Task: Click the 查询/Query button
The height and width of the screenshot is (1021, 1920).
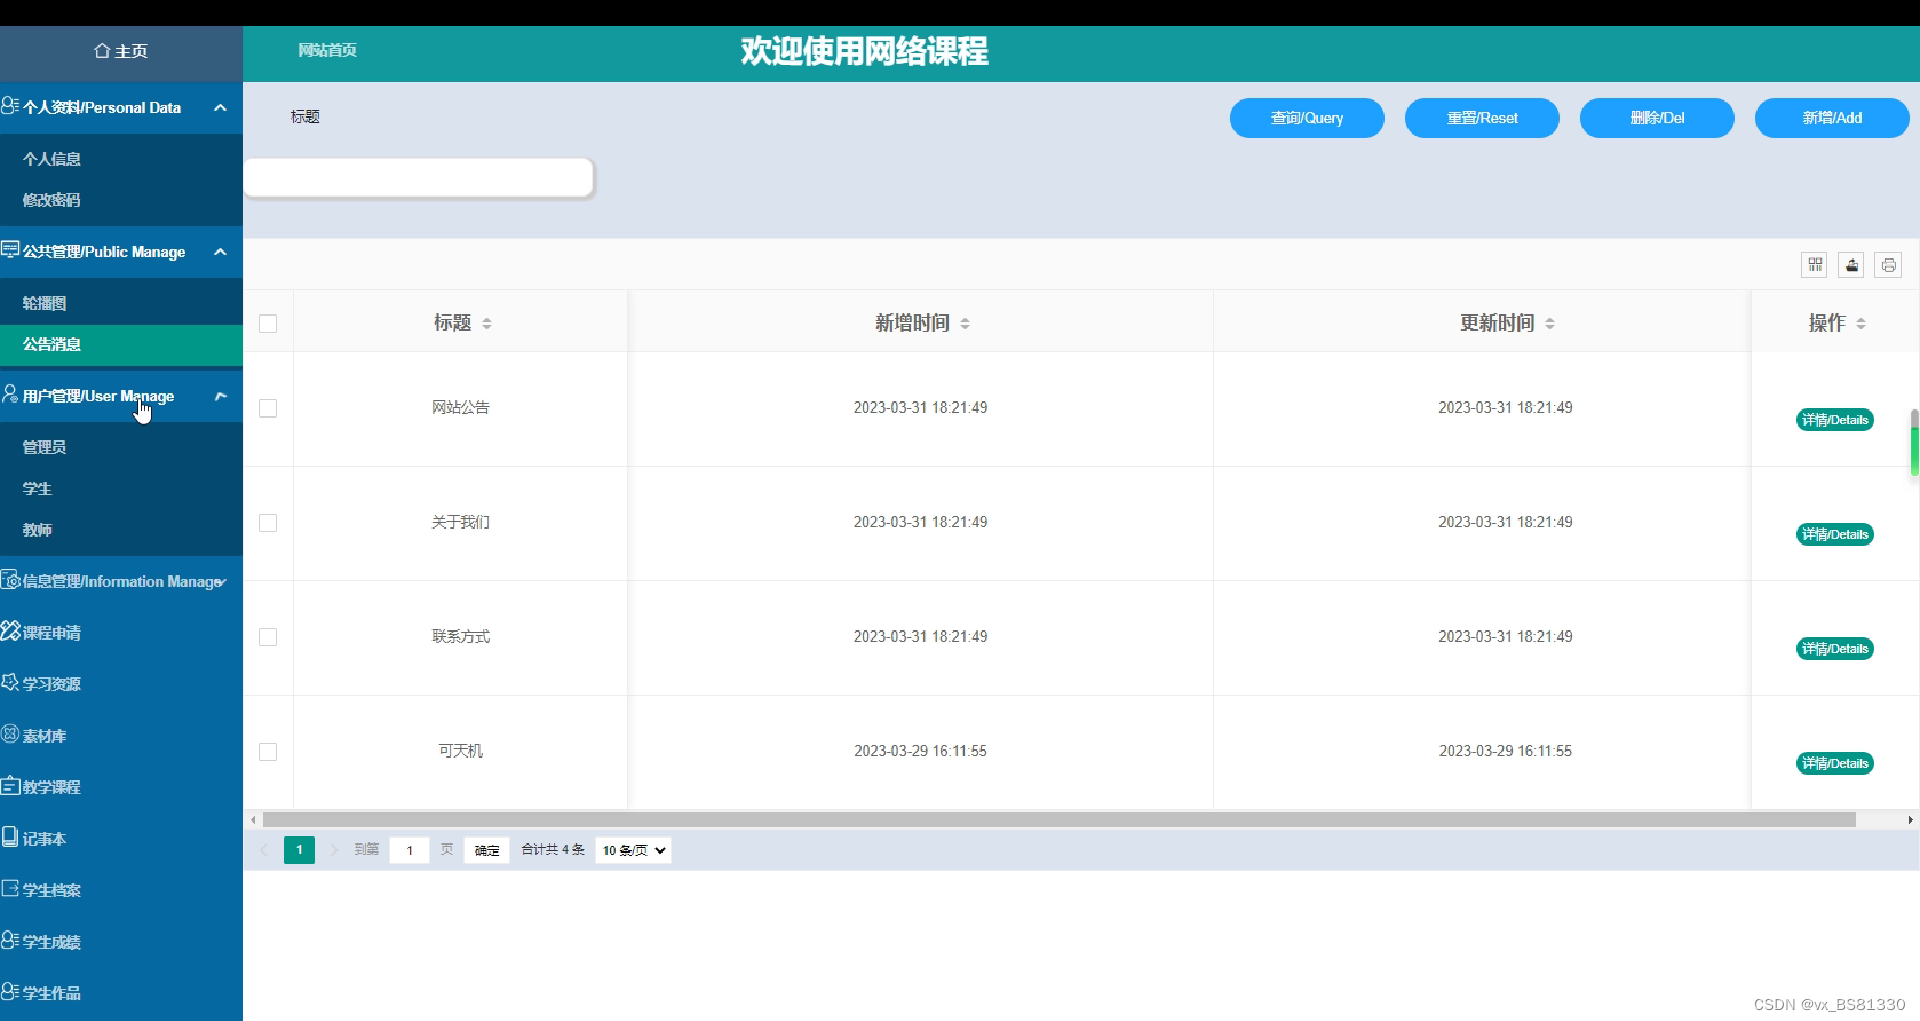Action: 1307,118
